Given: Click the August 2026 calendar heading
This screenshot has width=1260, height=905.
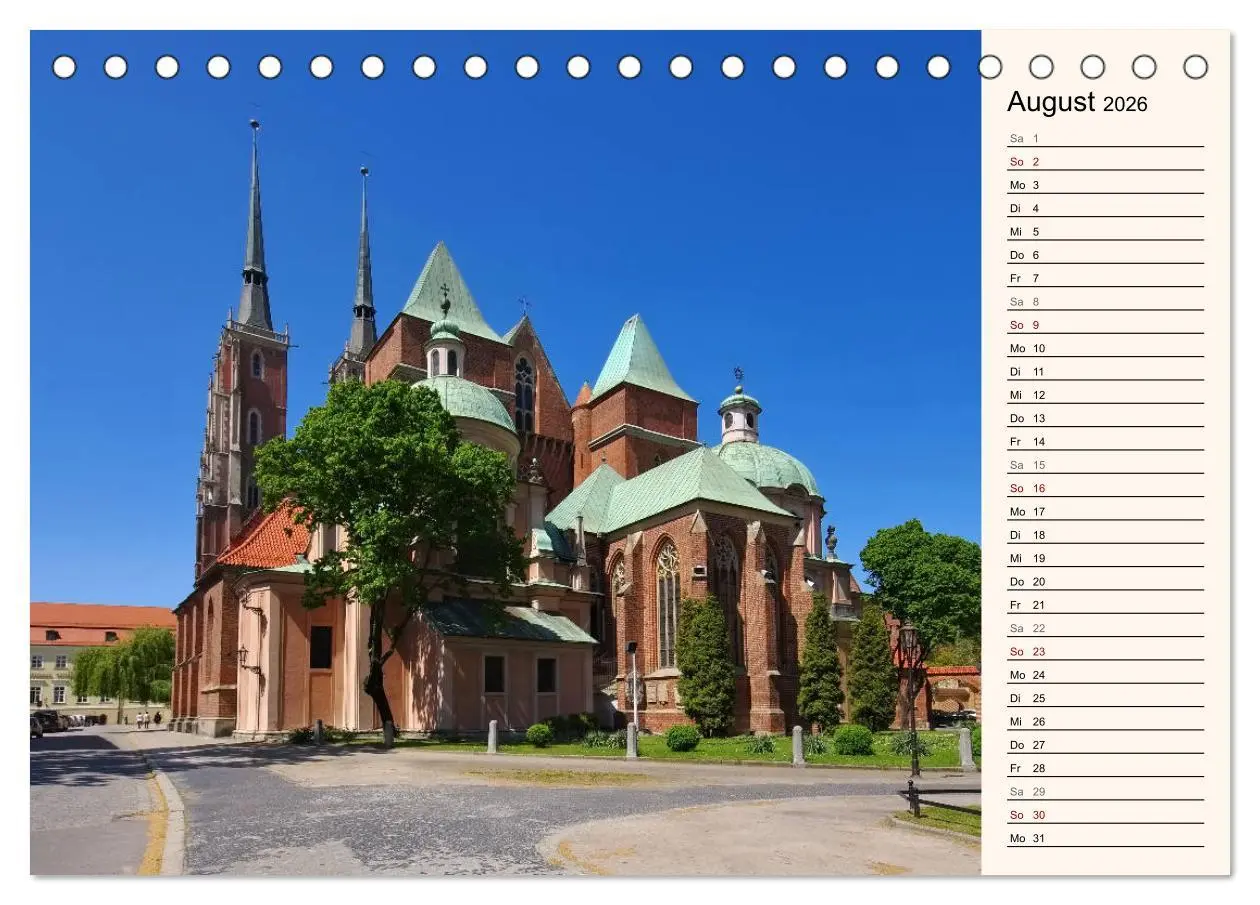Looking at the screenshot, I should (1077, 102).
